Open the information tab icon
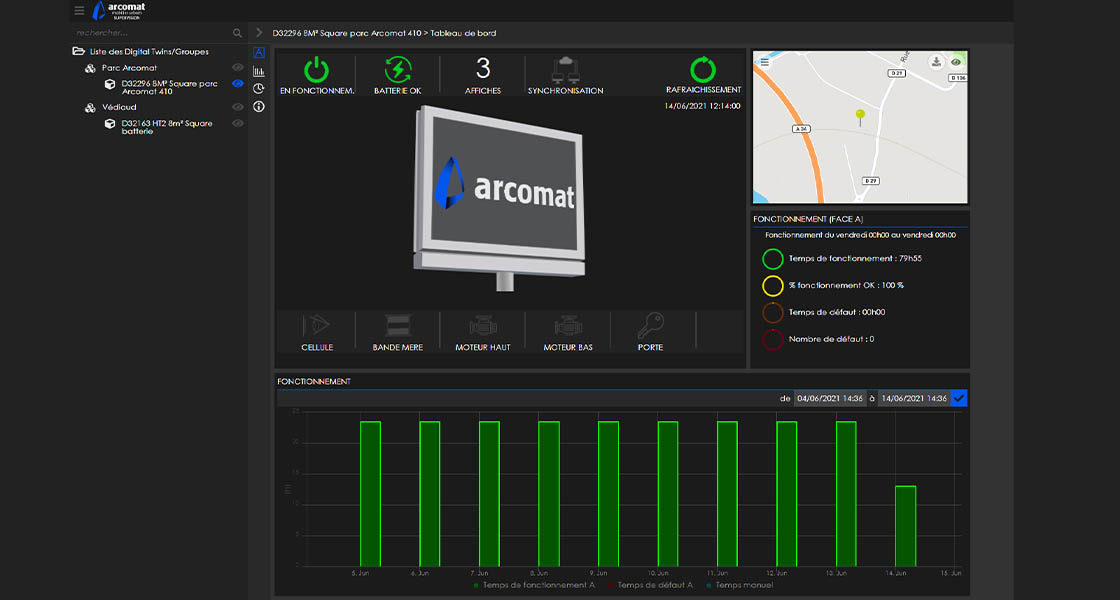This screenshot has height=600, width=1120. 259,106
